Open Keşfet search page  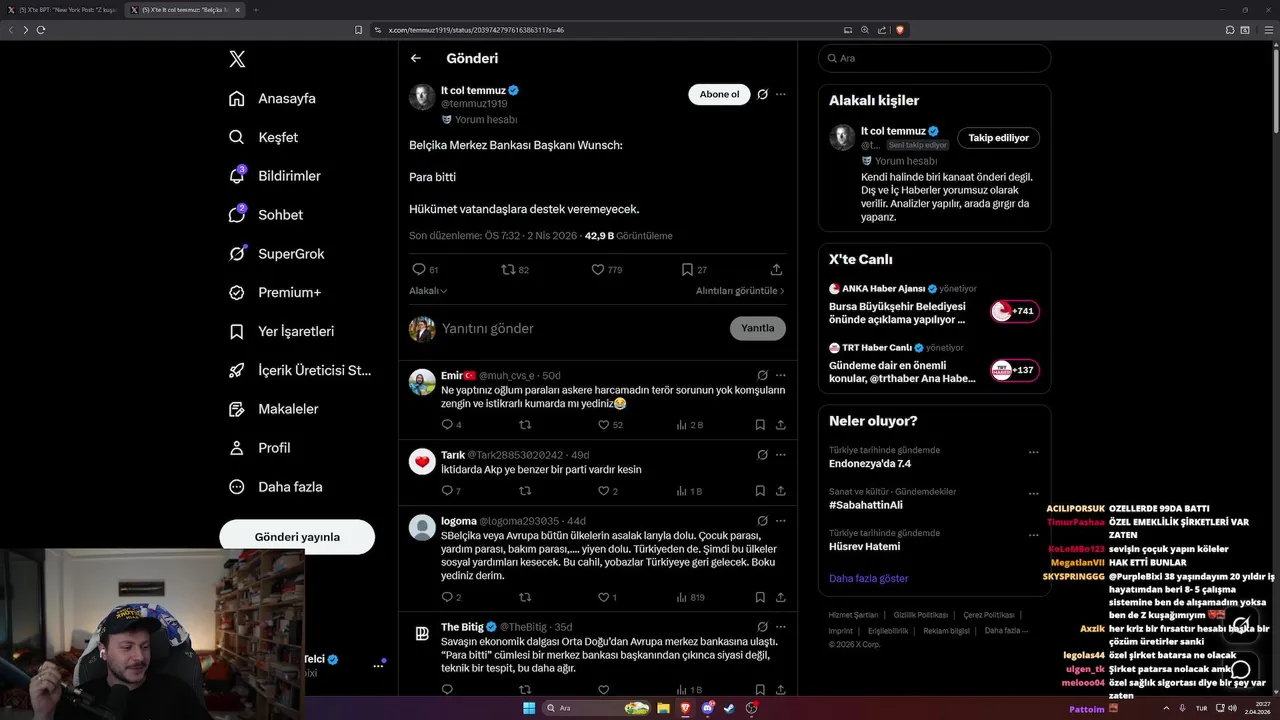tap(263, 137)
